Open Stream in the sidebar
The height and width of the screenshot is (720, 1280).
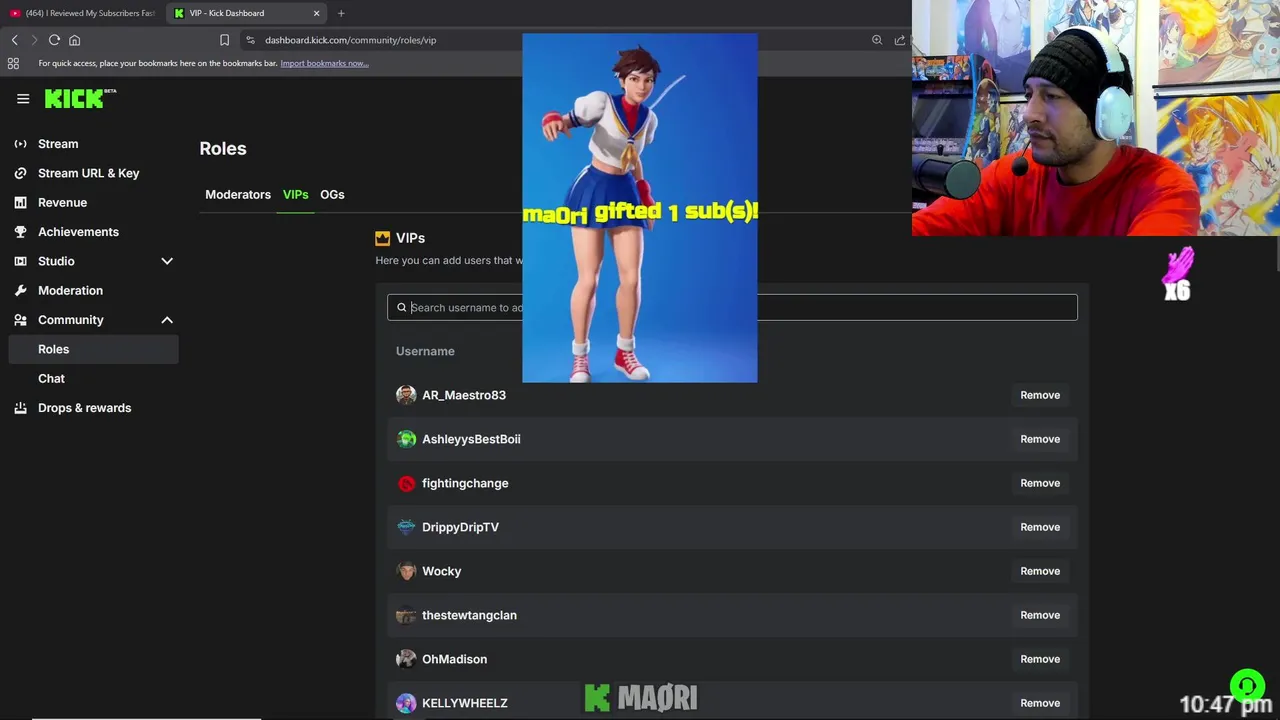point(58,144)
